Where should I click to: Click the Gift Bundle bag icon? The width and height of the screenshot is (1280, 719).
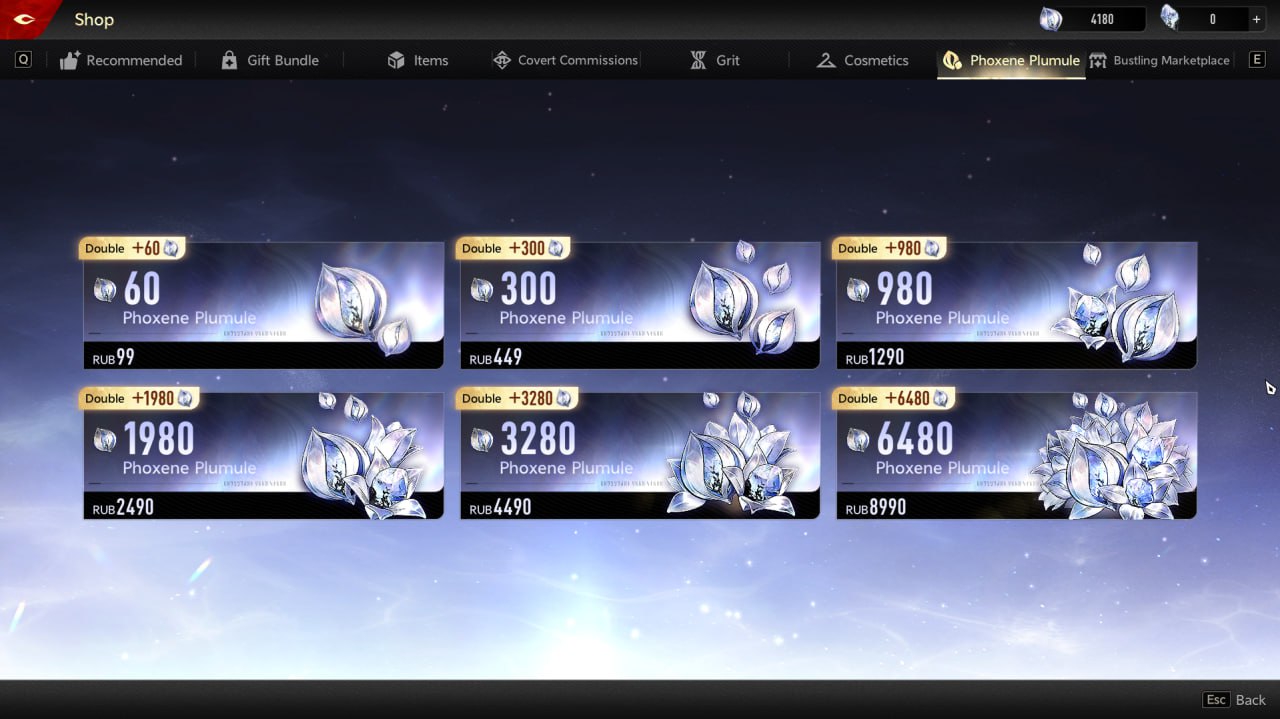pyautogui.click(x=229, y=60)
